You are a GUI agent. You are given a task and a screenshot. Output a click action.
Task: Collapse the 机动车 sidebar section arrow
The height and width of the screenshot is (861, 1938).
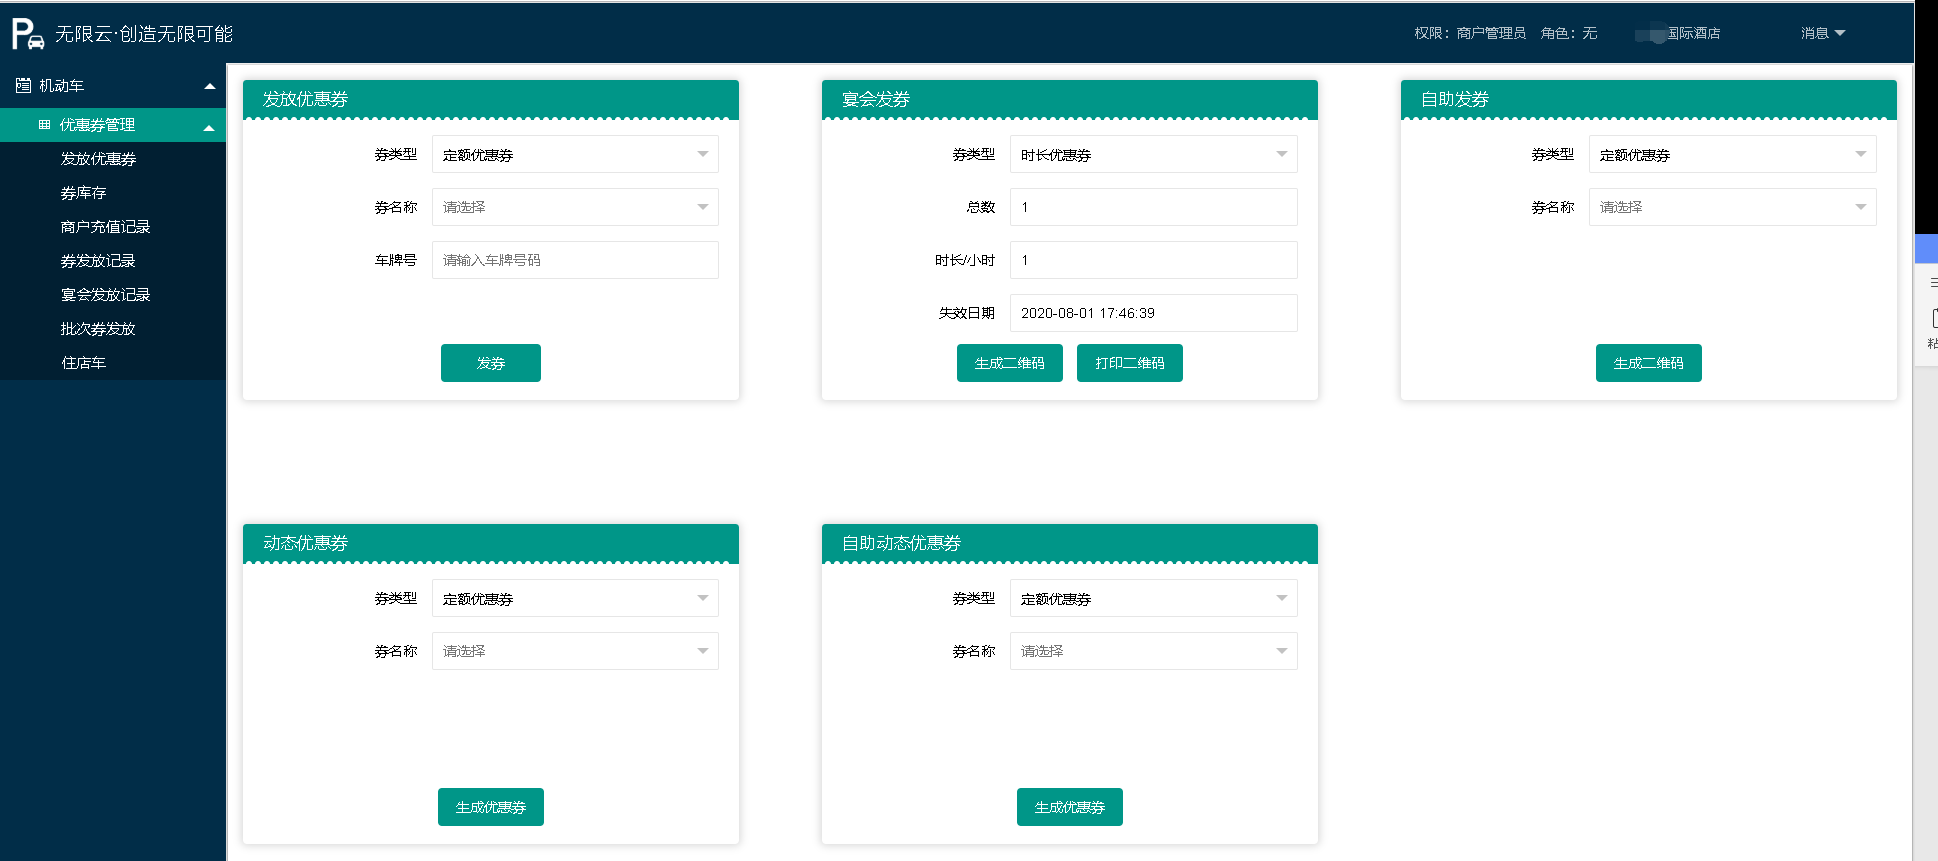click(x=209, y=87)
